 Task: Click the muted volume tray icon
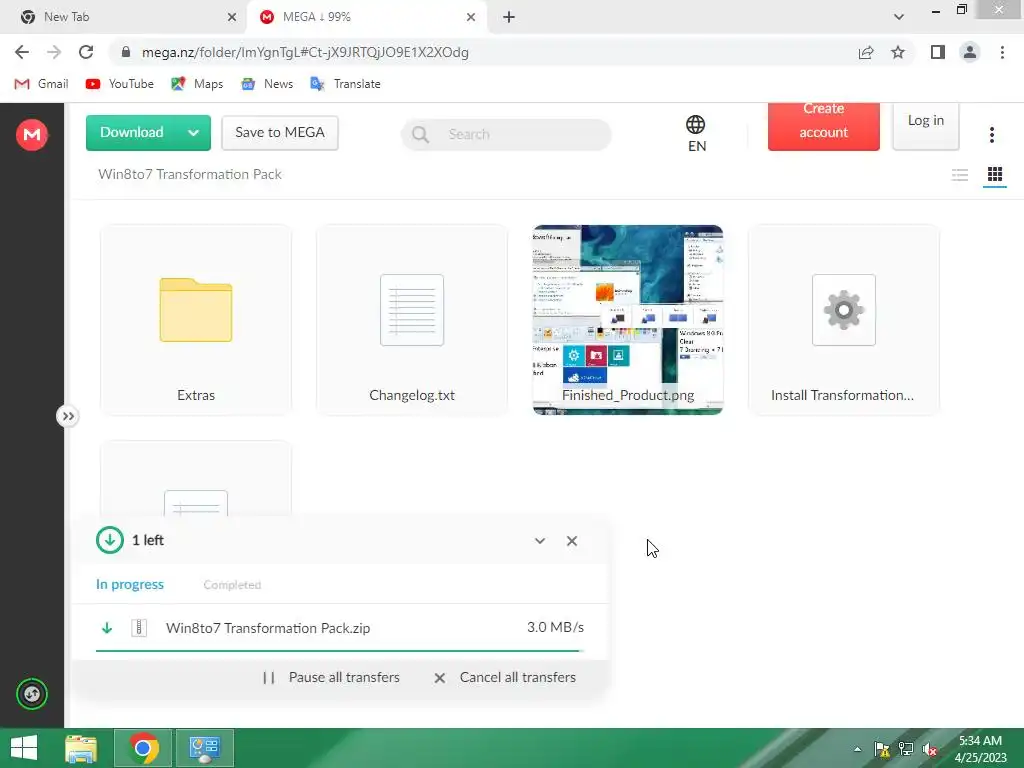[929, 749]
